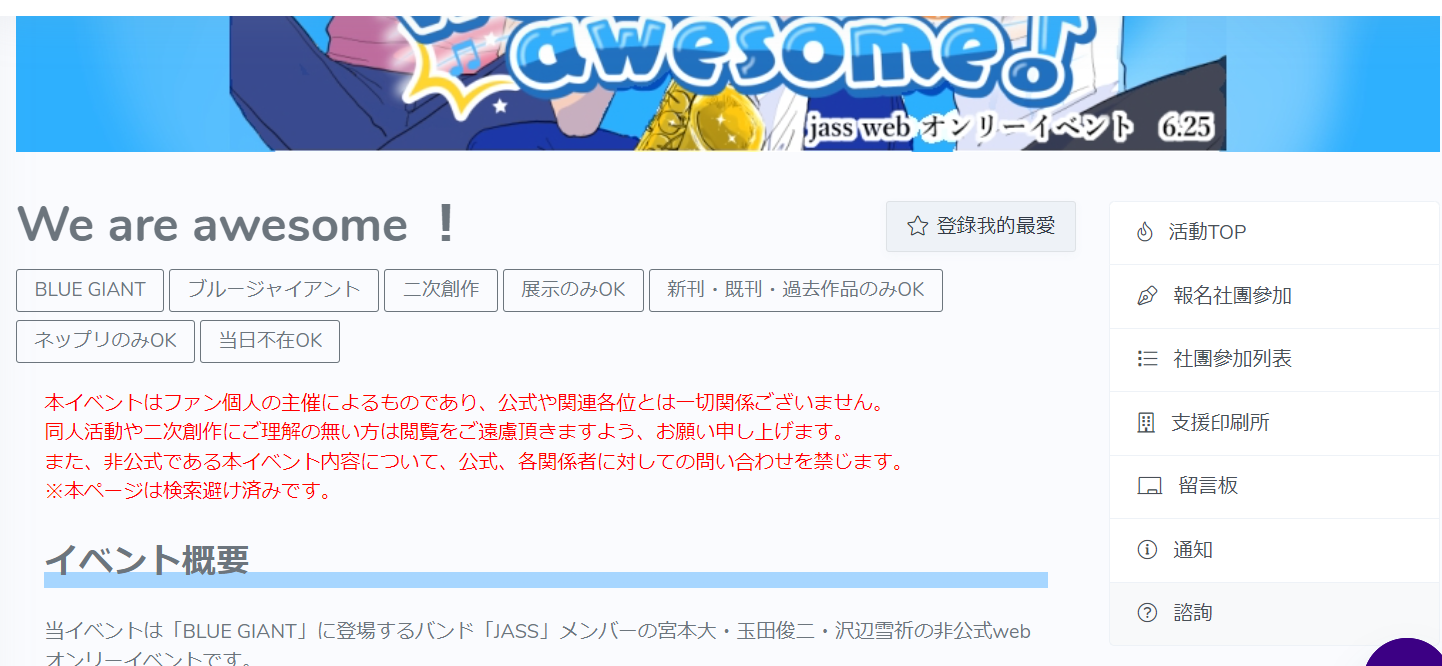Click the 当日不在OK tag
This screenshot has width=1442, height=666.
point(270,341)
